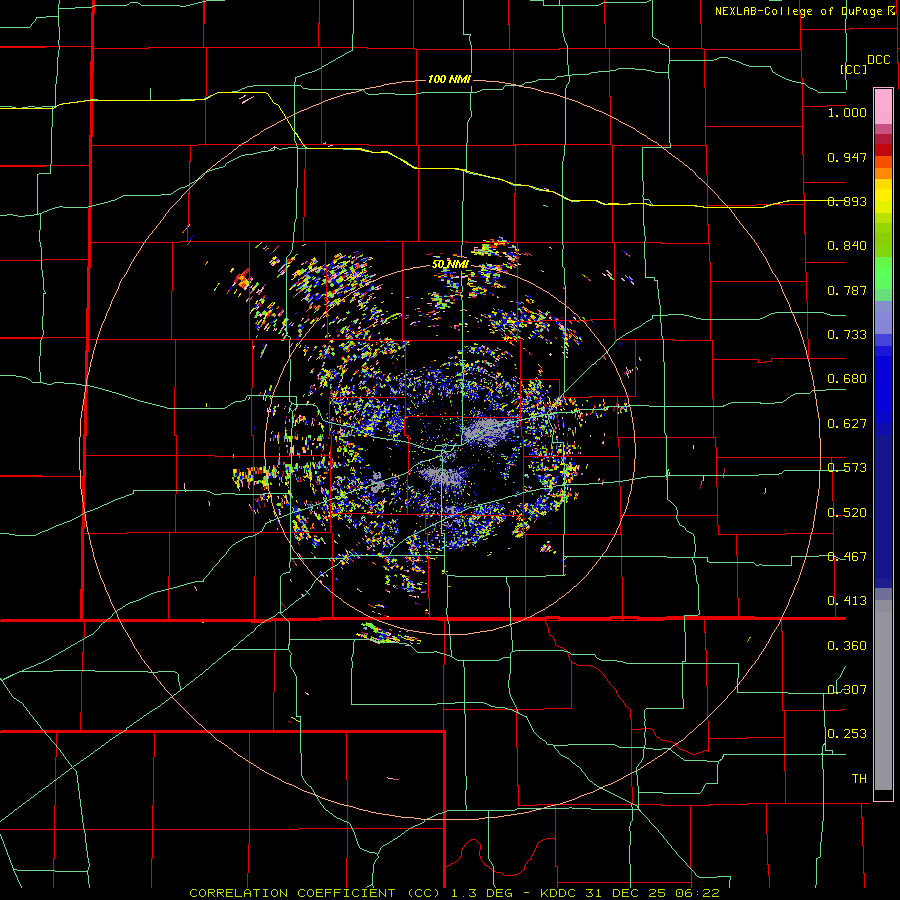This screenshot has width=900, height=900.
Task: Click the 0.627 legend value
Action: click(x=847, y=424)
